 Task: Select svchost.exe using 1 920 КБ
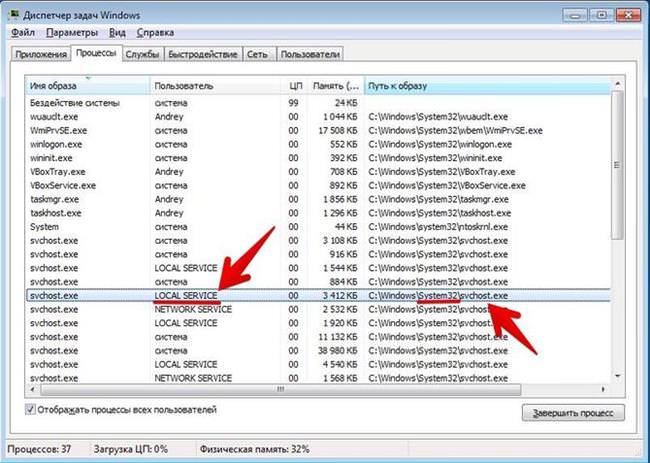318,323
